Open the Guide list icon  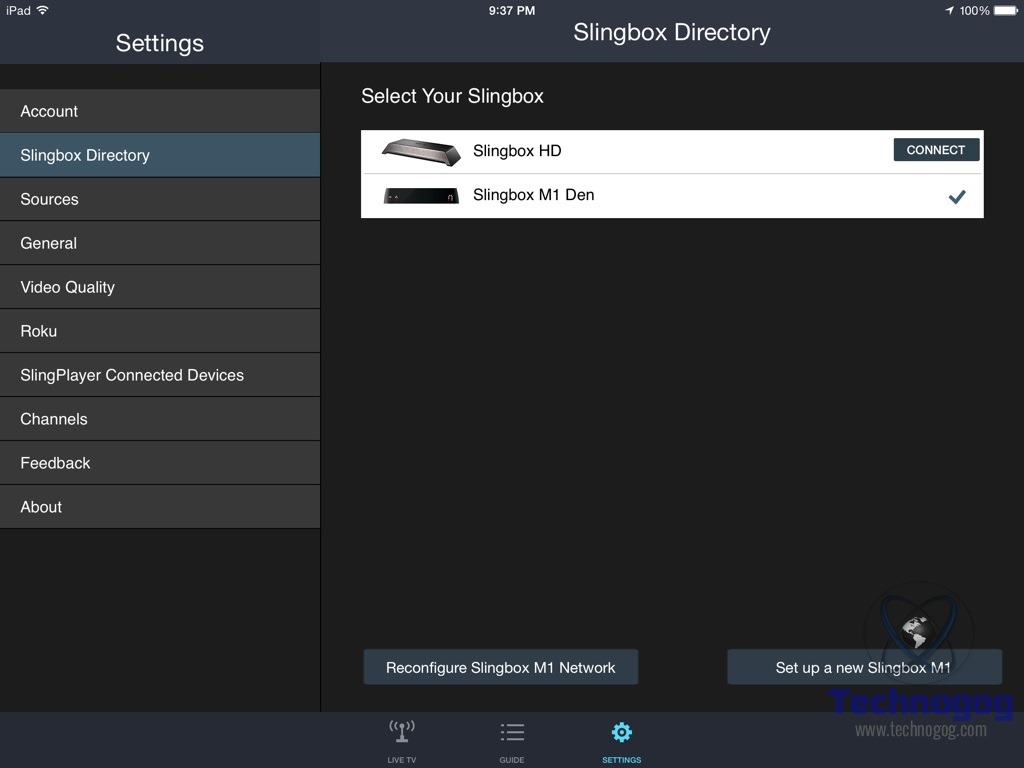point(512,733)
